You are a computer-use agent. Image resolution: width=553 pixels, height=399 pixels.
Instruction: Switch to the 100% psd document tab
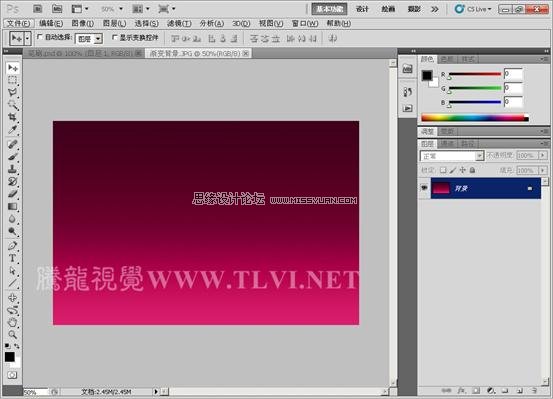pyautogui.click(x=84, y=53)
